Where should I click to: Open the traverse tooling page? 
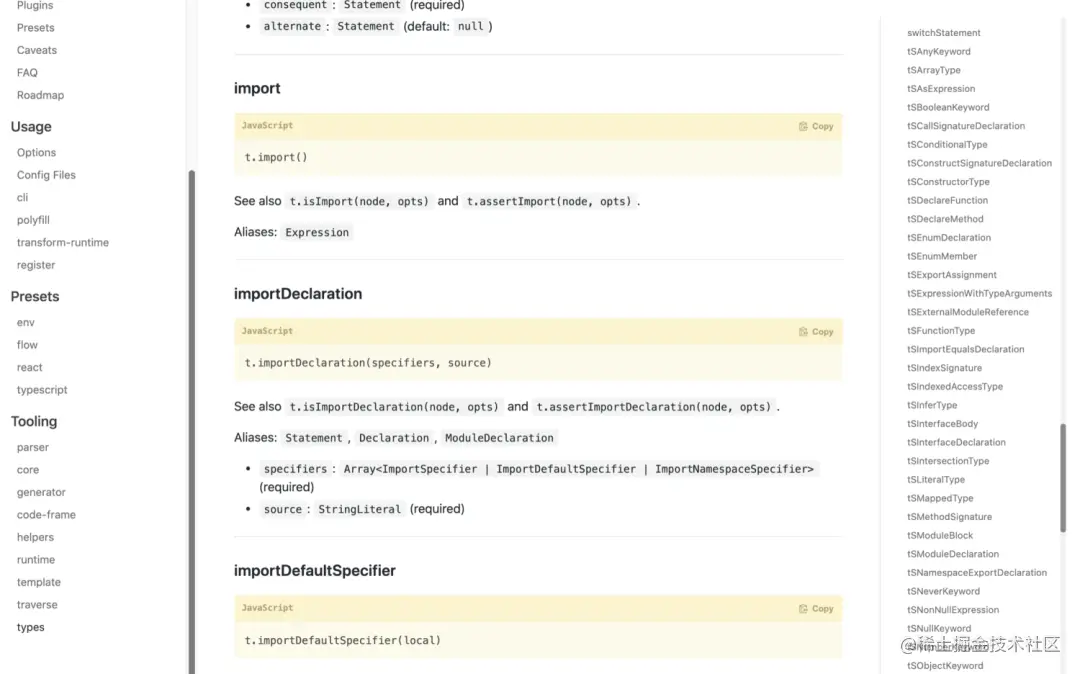[x=37, y=604]
